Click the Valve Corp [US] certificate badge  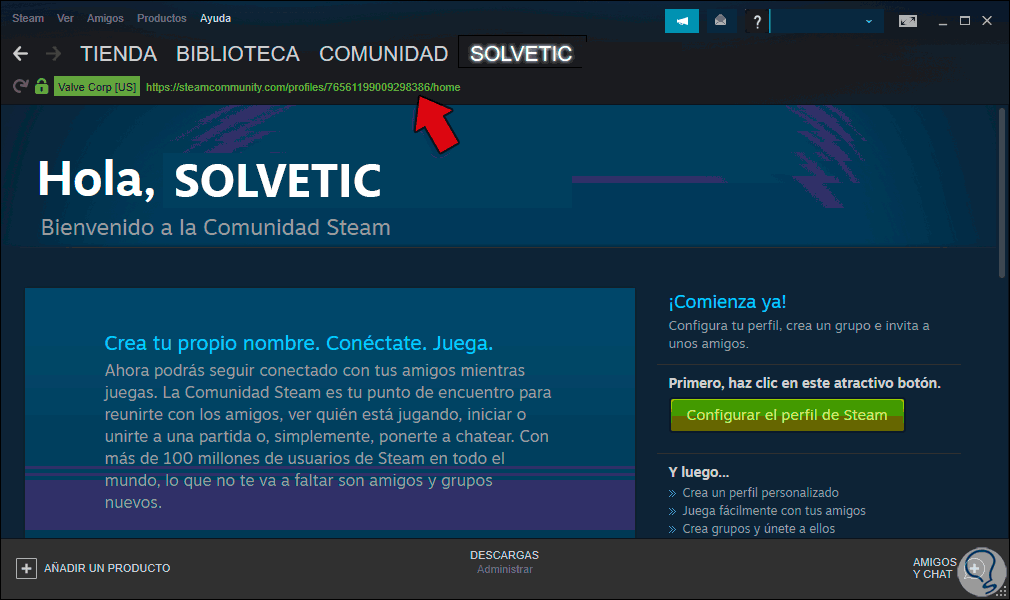coord(97,86)
